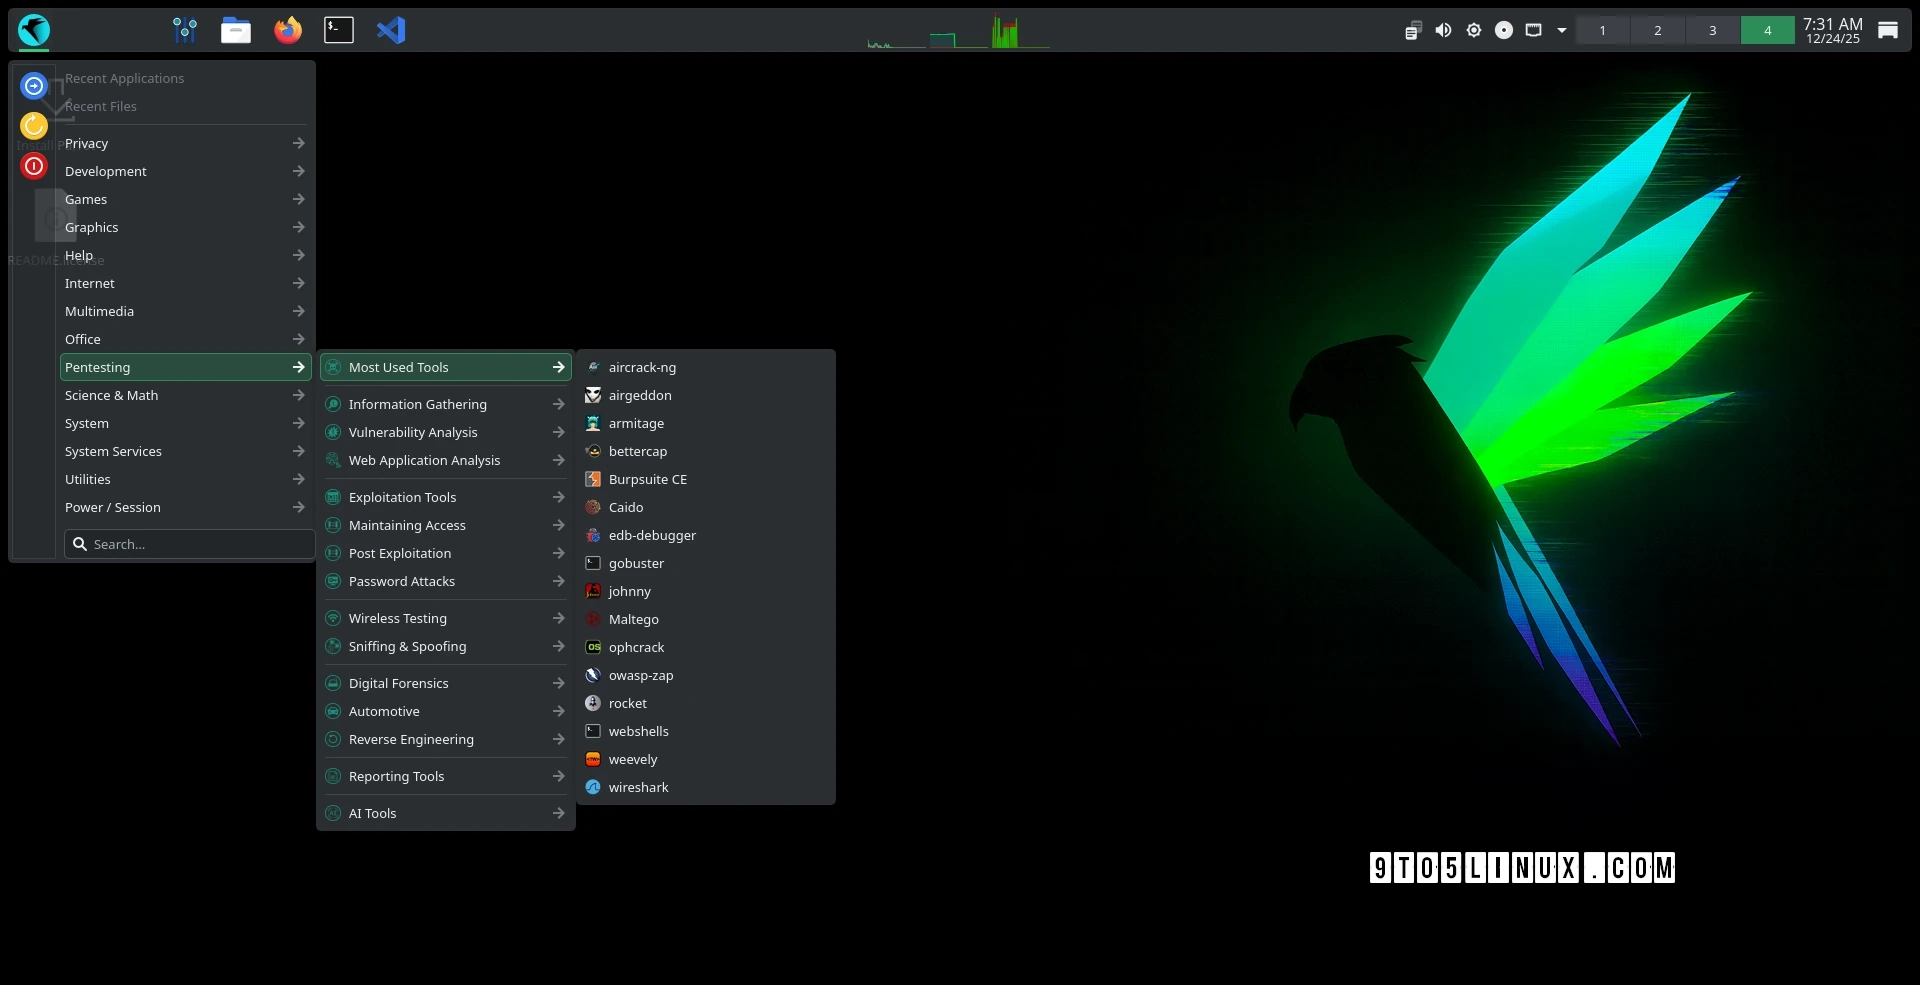
Task: Toggle show desktop at the far right
Action: coord(1889,30)
